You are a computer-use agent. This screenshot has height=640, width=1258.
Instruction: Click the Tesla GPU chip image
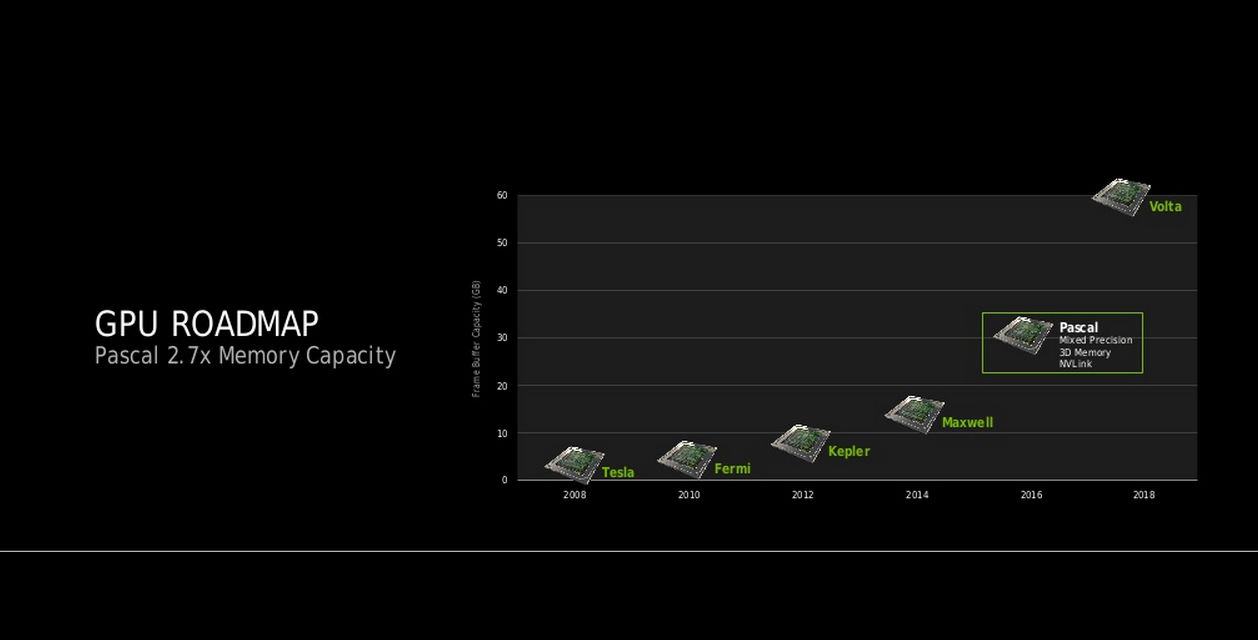click(x=574, y=465)
